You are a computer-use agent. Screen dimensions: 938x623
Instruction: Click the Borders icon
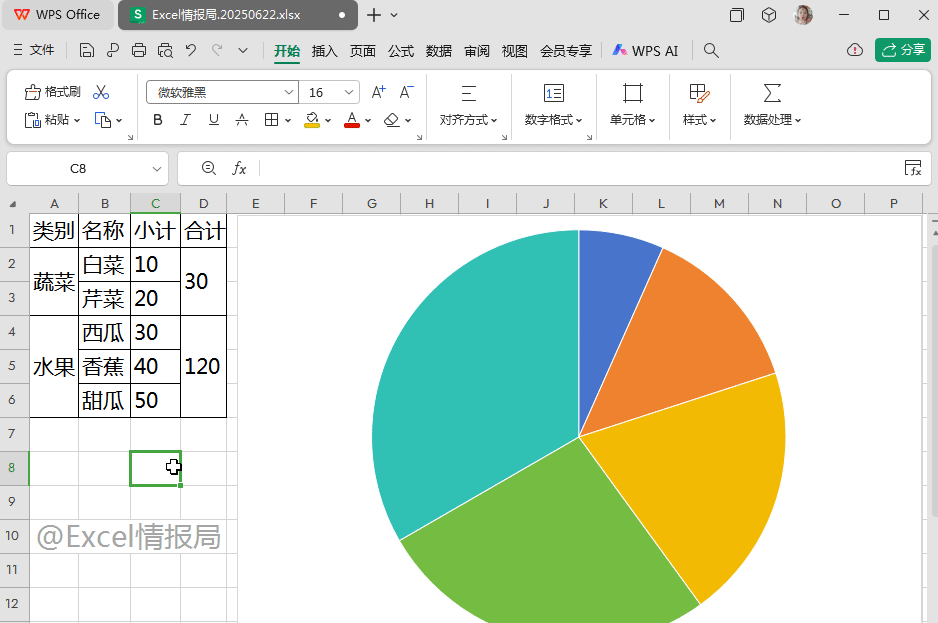(x=272, y=120)
